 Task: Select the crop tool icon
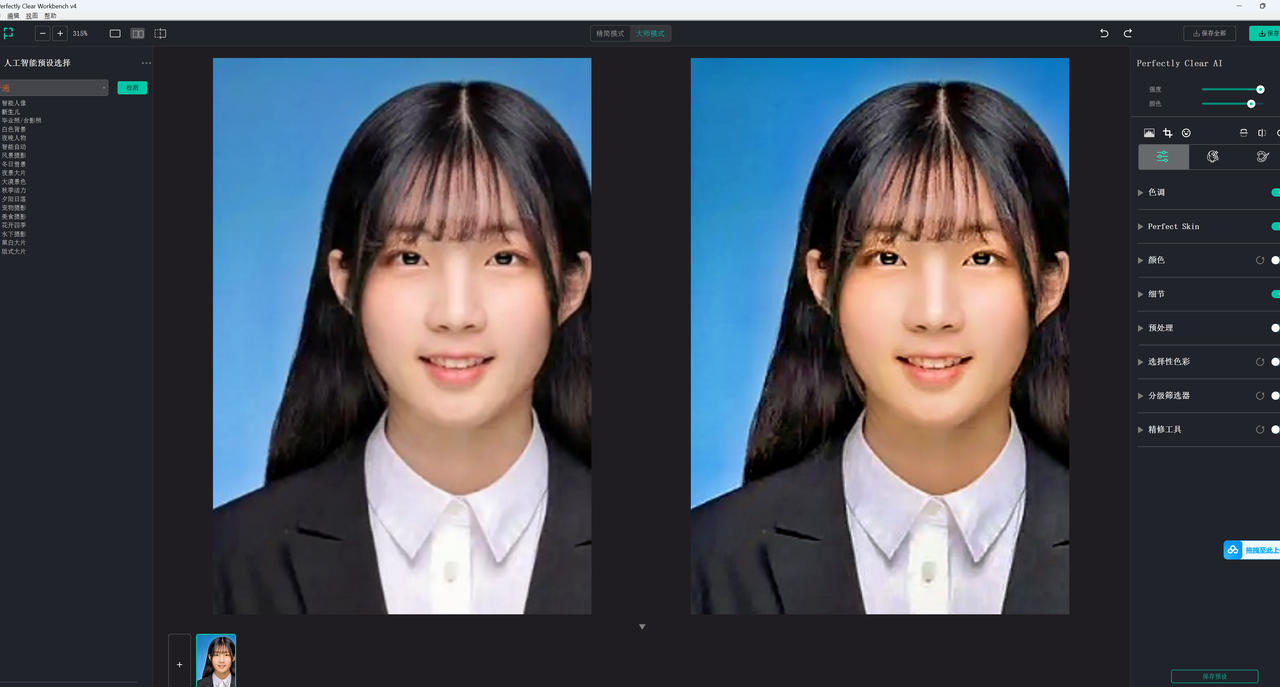[1167, 133]
